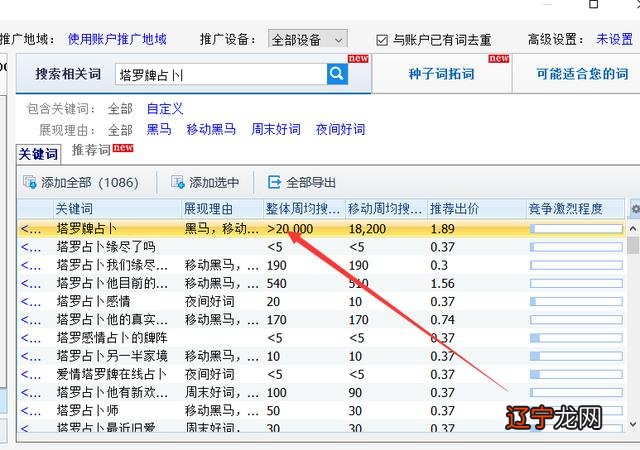Click add arrow for 爱情塔罗牌在线占卜 row

point(31,374)
